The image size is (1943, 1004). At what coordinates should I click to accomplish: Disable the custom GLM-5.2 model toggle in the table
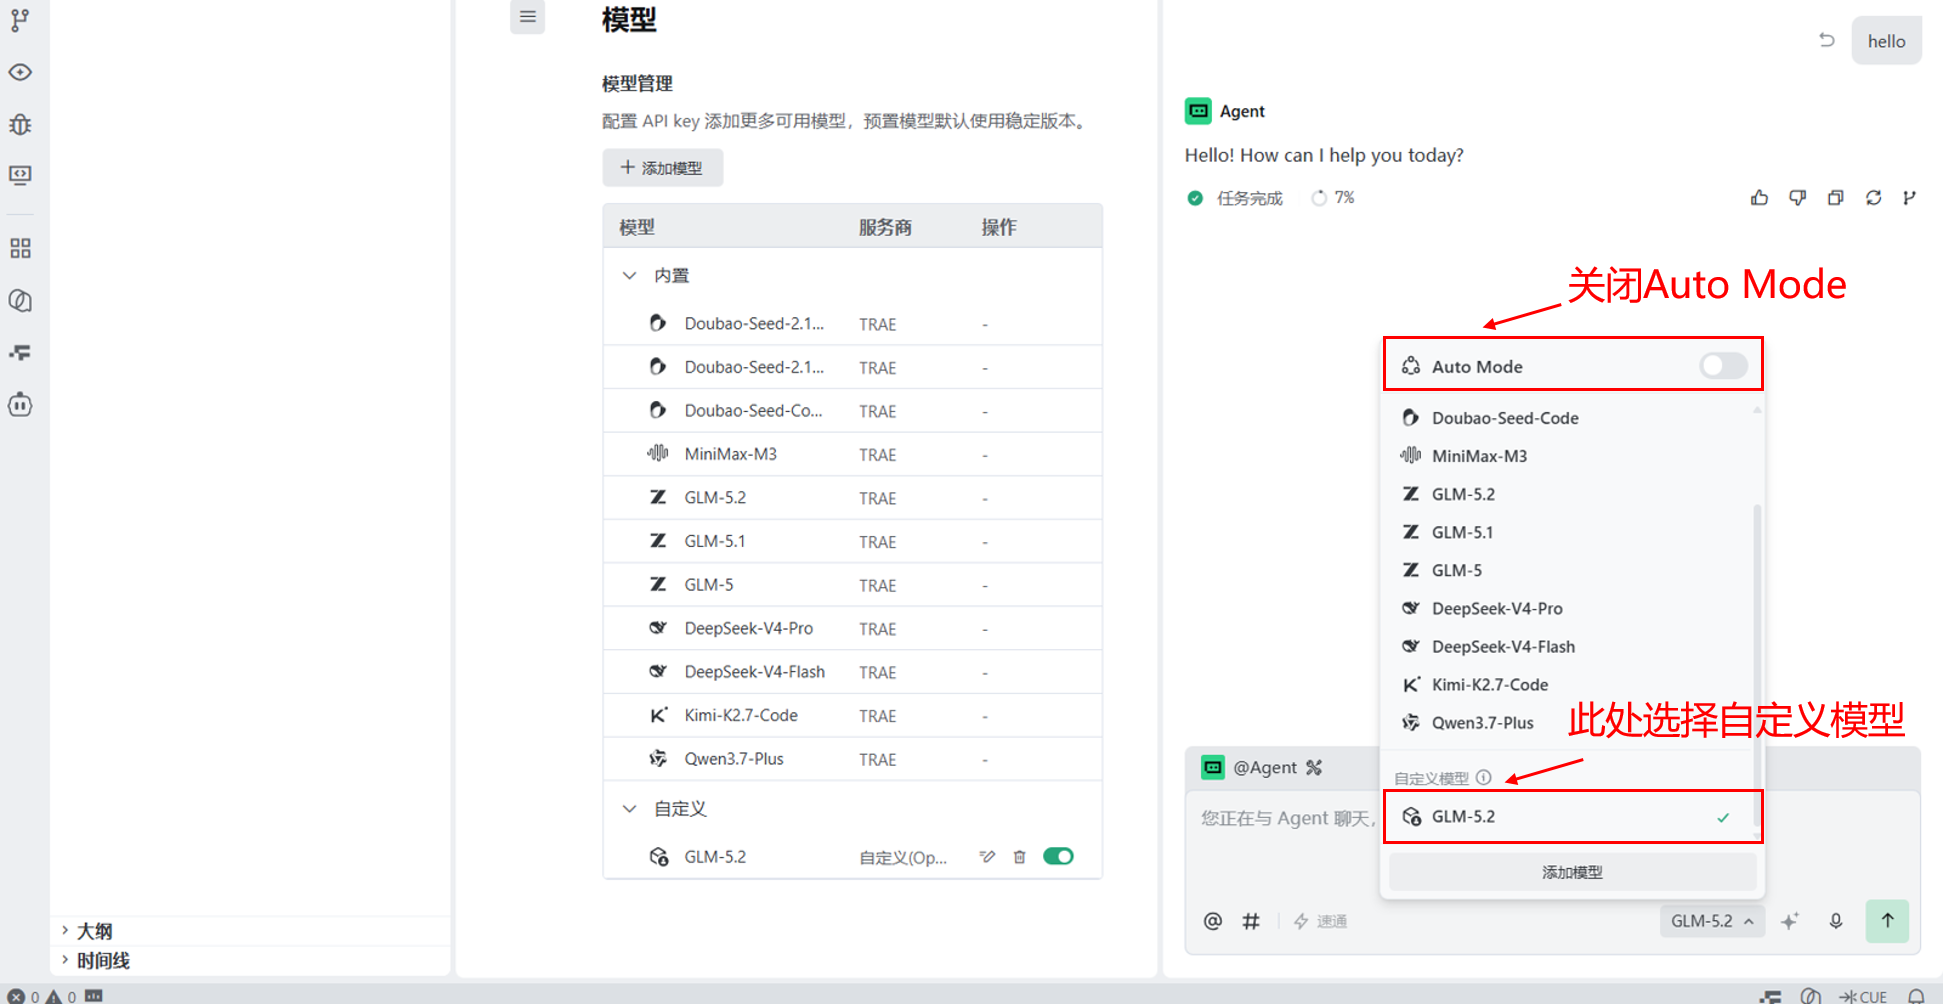point(1058,856)
